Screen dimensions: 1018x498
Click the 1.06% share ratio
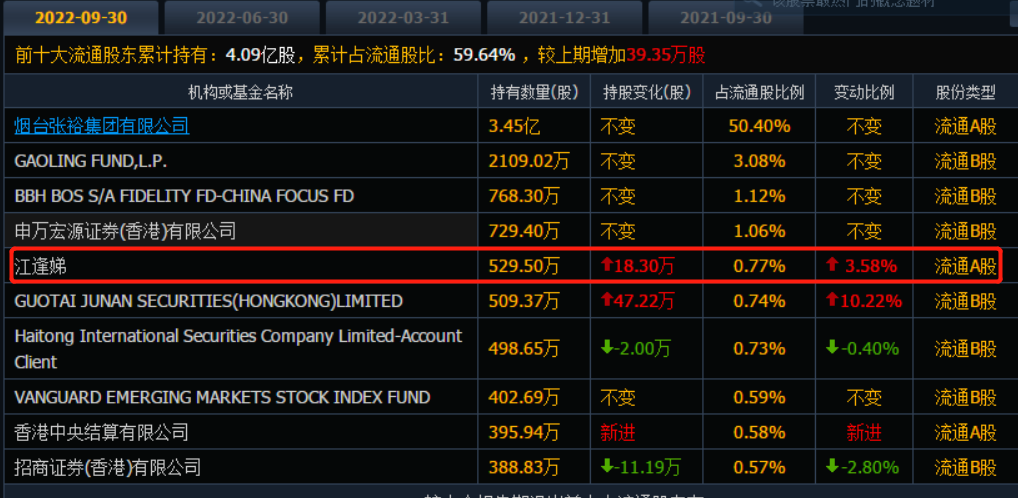click(760, 231)
